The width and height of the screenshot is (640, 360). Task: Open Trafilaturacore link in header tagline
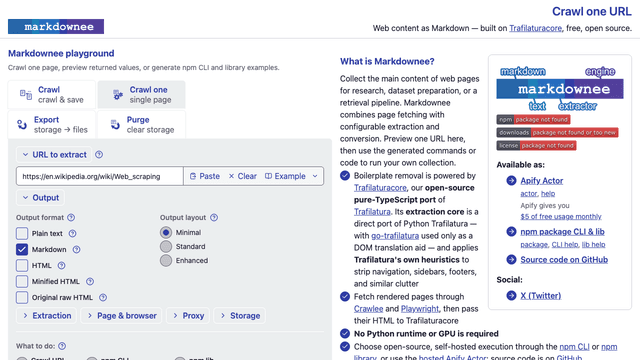click(x=535, y=28)
